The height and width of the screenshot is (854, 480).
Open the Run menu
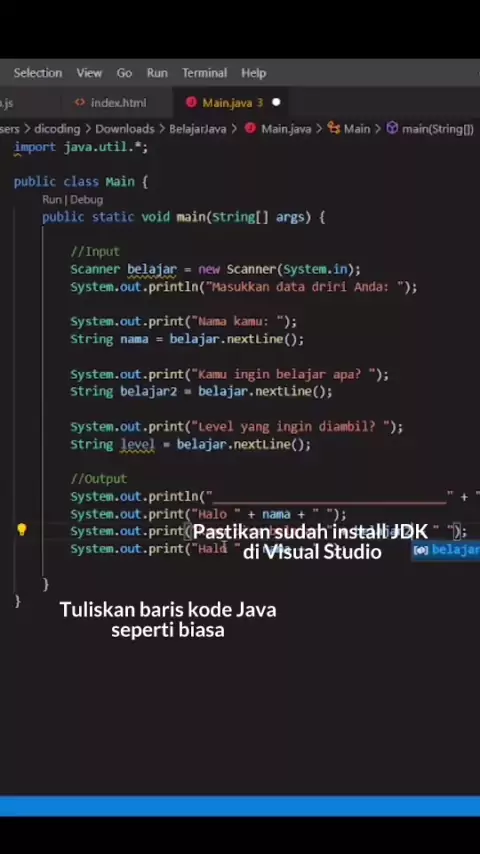pos(157,72)
